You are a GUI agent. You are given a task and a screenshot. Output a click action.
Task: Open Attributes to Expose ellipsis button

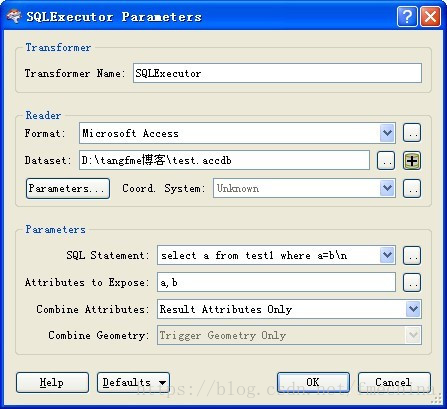tap(412, 283)
